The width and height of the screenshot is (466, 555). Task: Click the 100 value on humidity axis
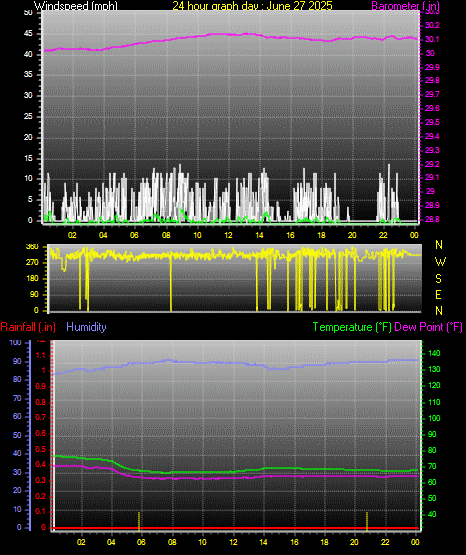pyautogui.click(x=16, y=343)
